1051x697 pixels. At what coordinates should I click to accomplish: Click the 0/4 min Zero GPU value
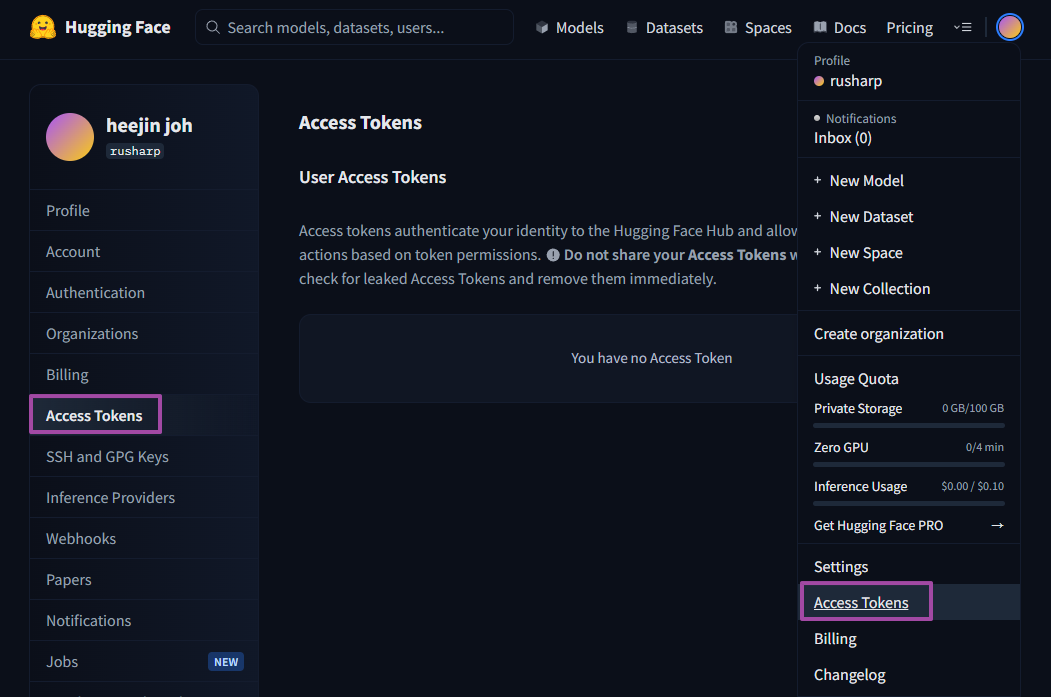pos(985,447)
